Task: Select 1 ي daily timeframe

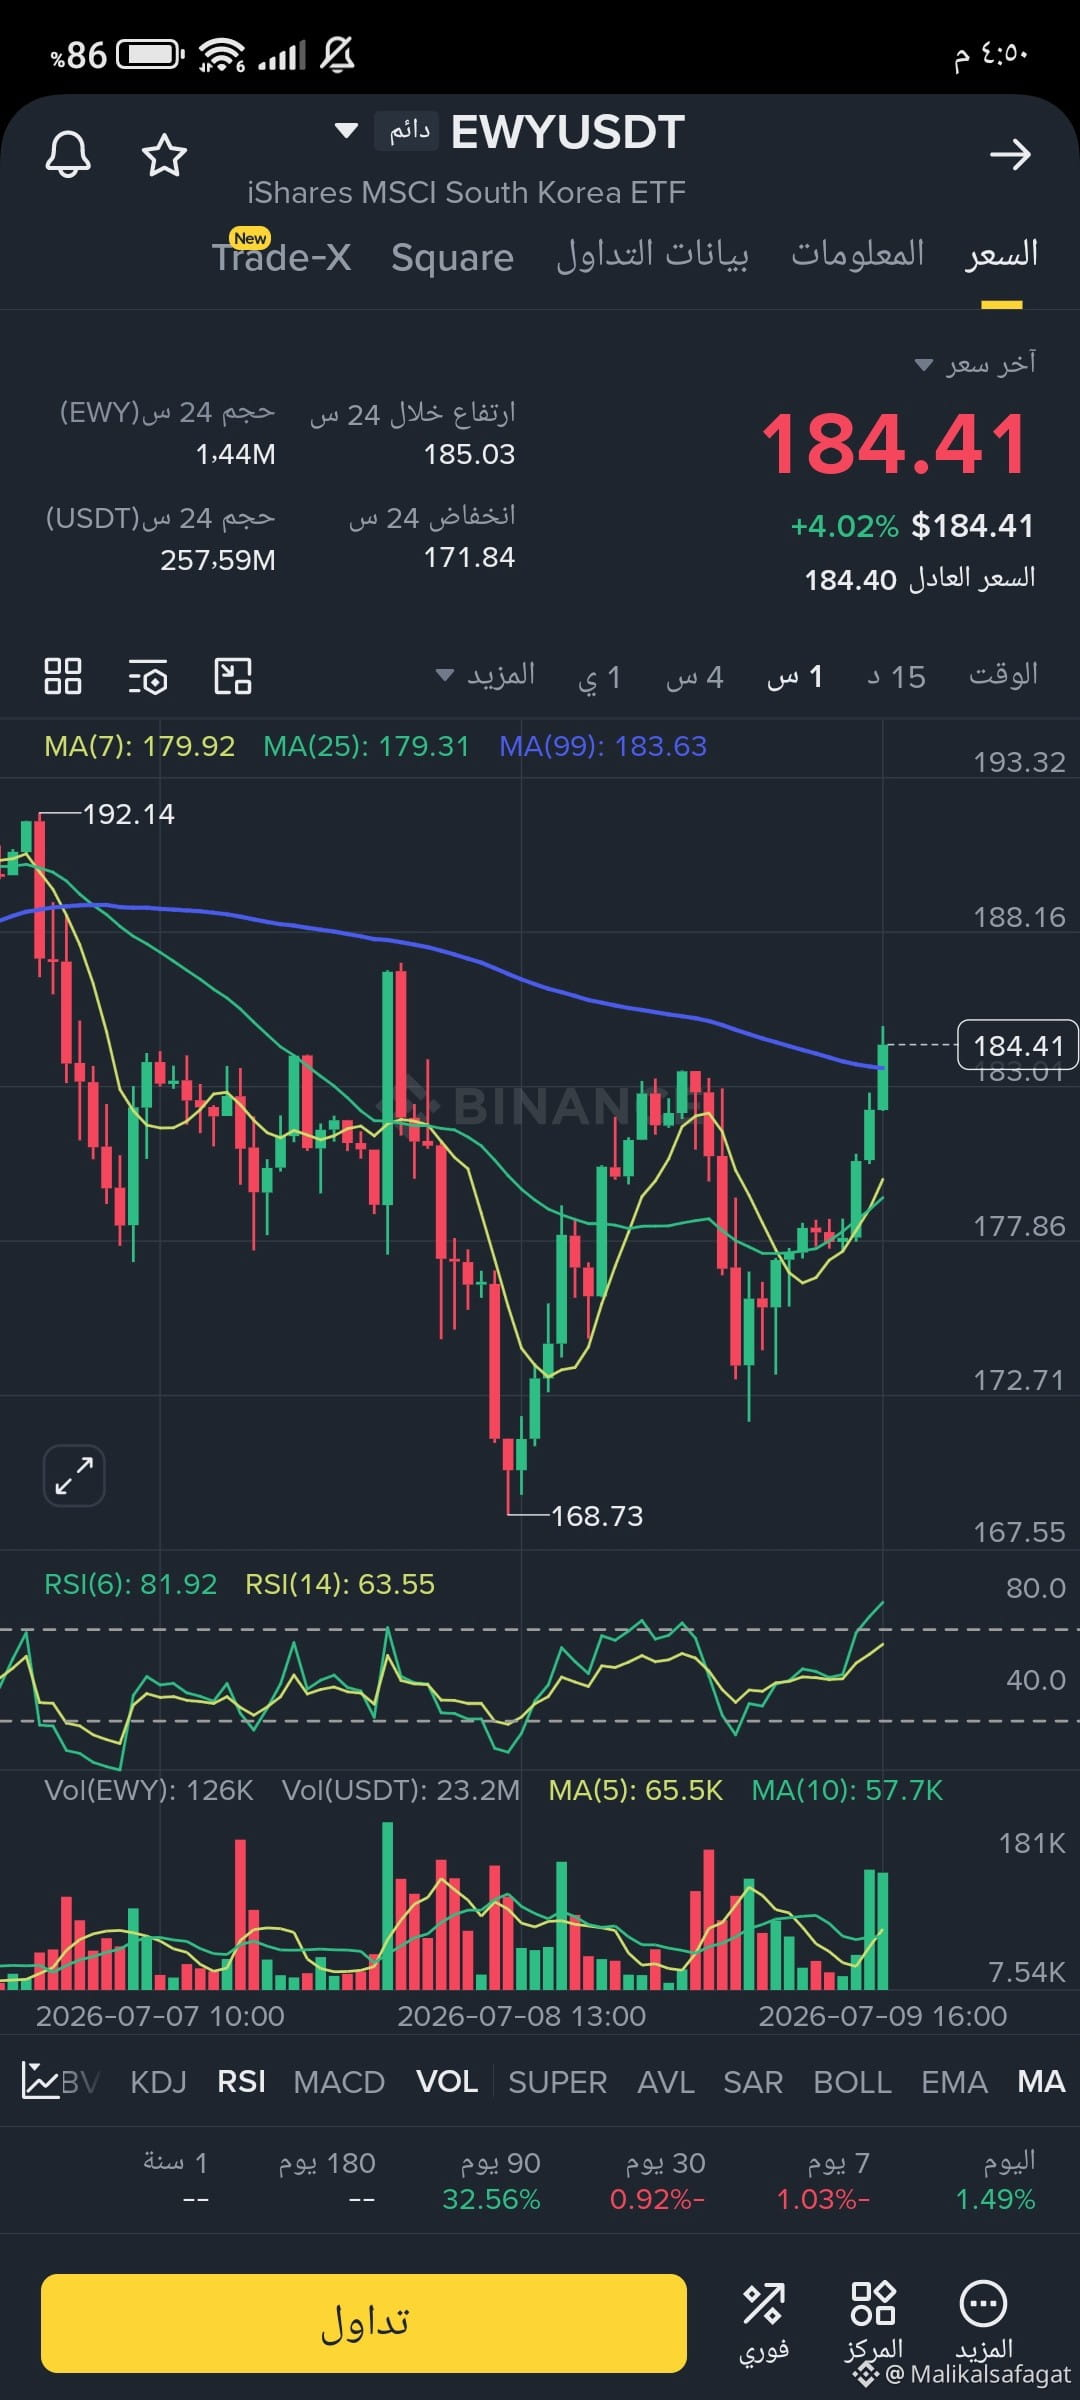Action: coord(600,677)
